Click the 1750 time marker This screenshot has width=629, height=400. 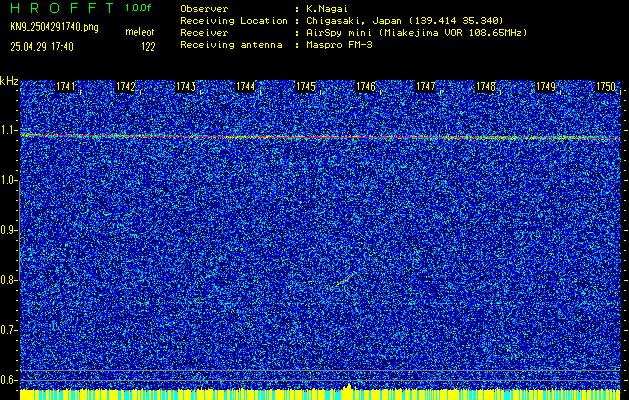[x=606, y=87]
